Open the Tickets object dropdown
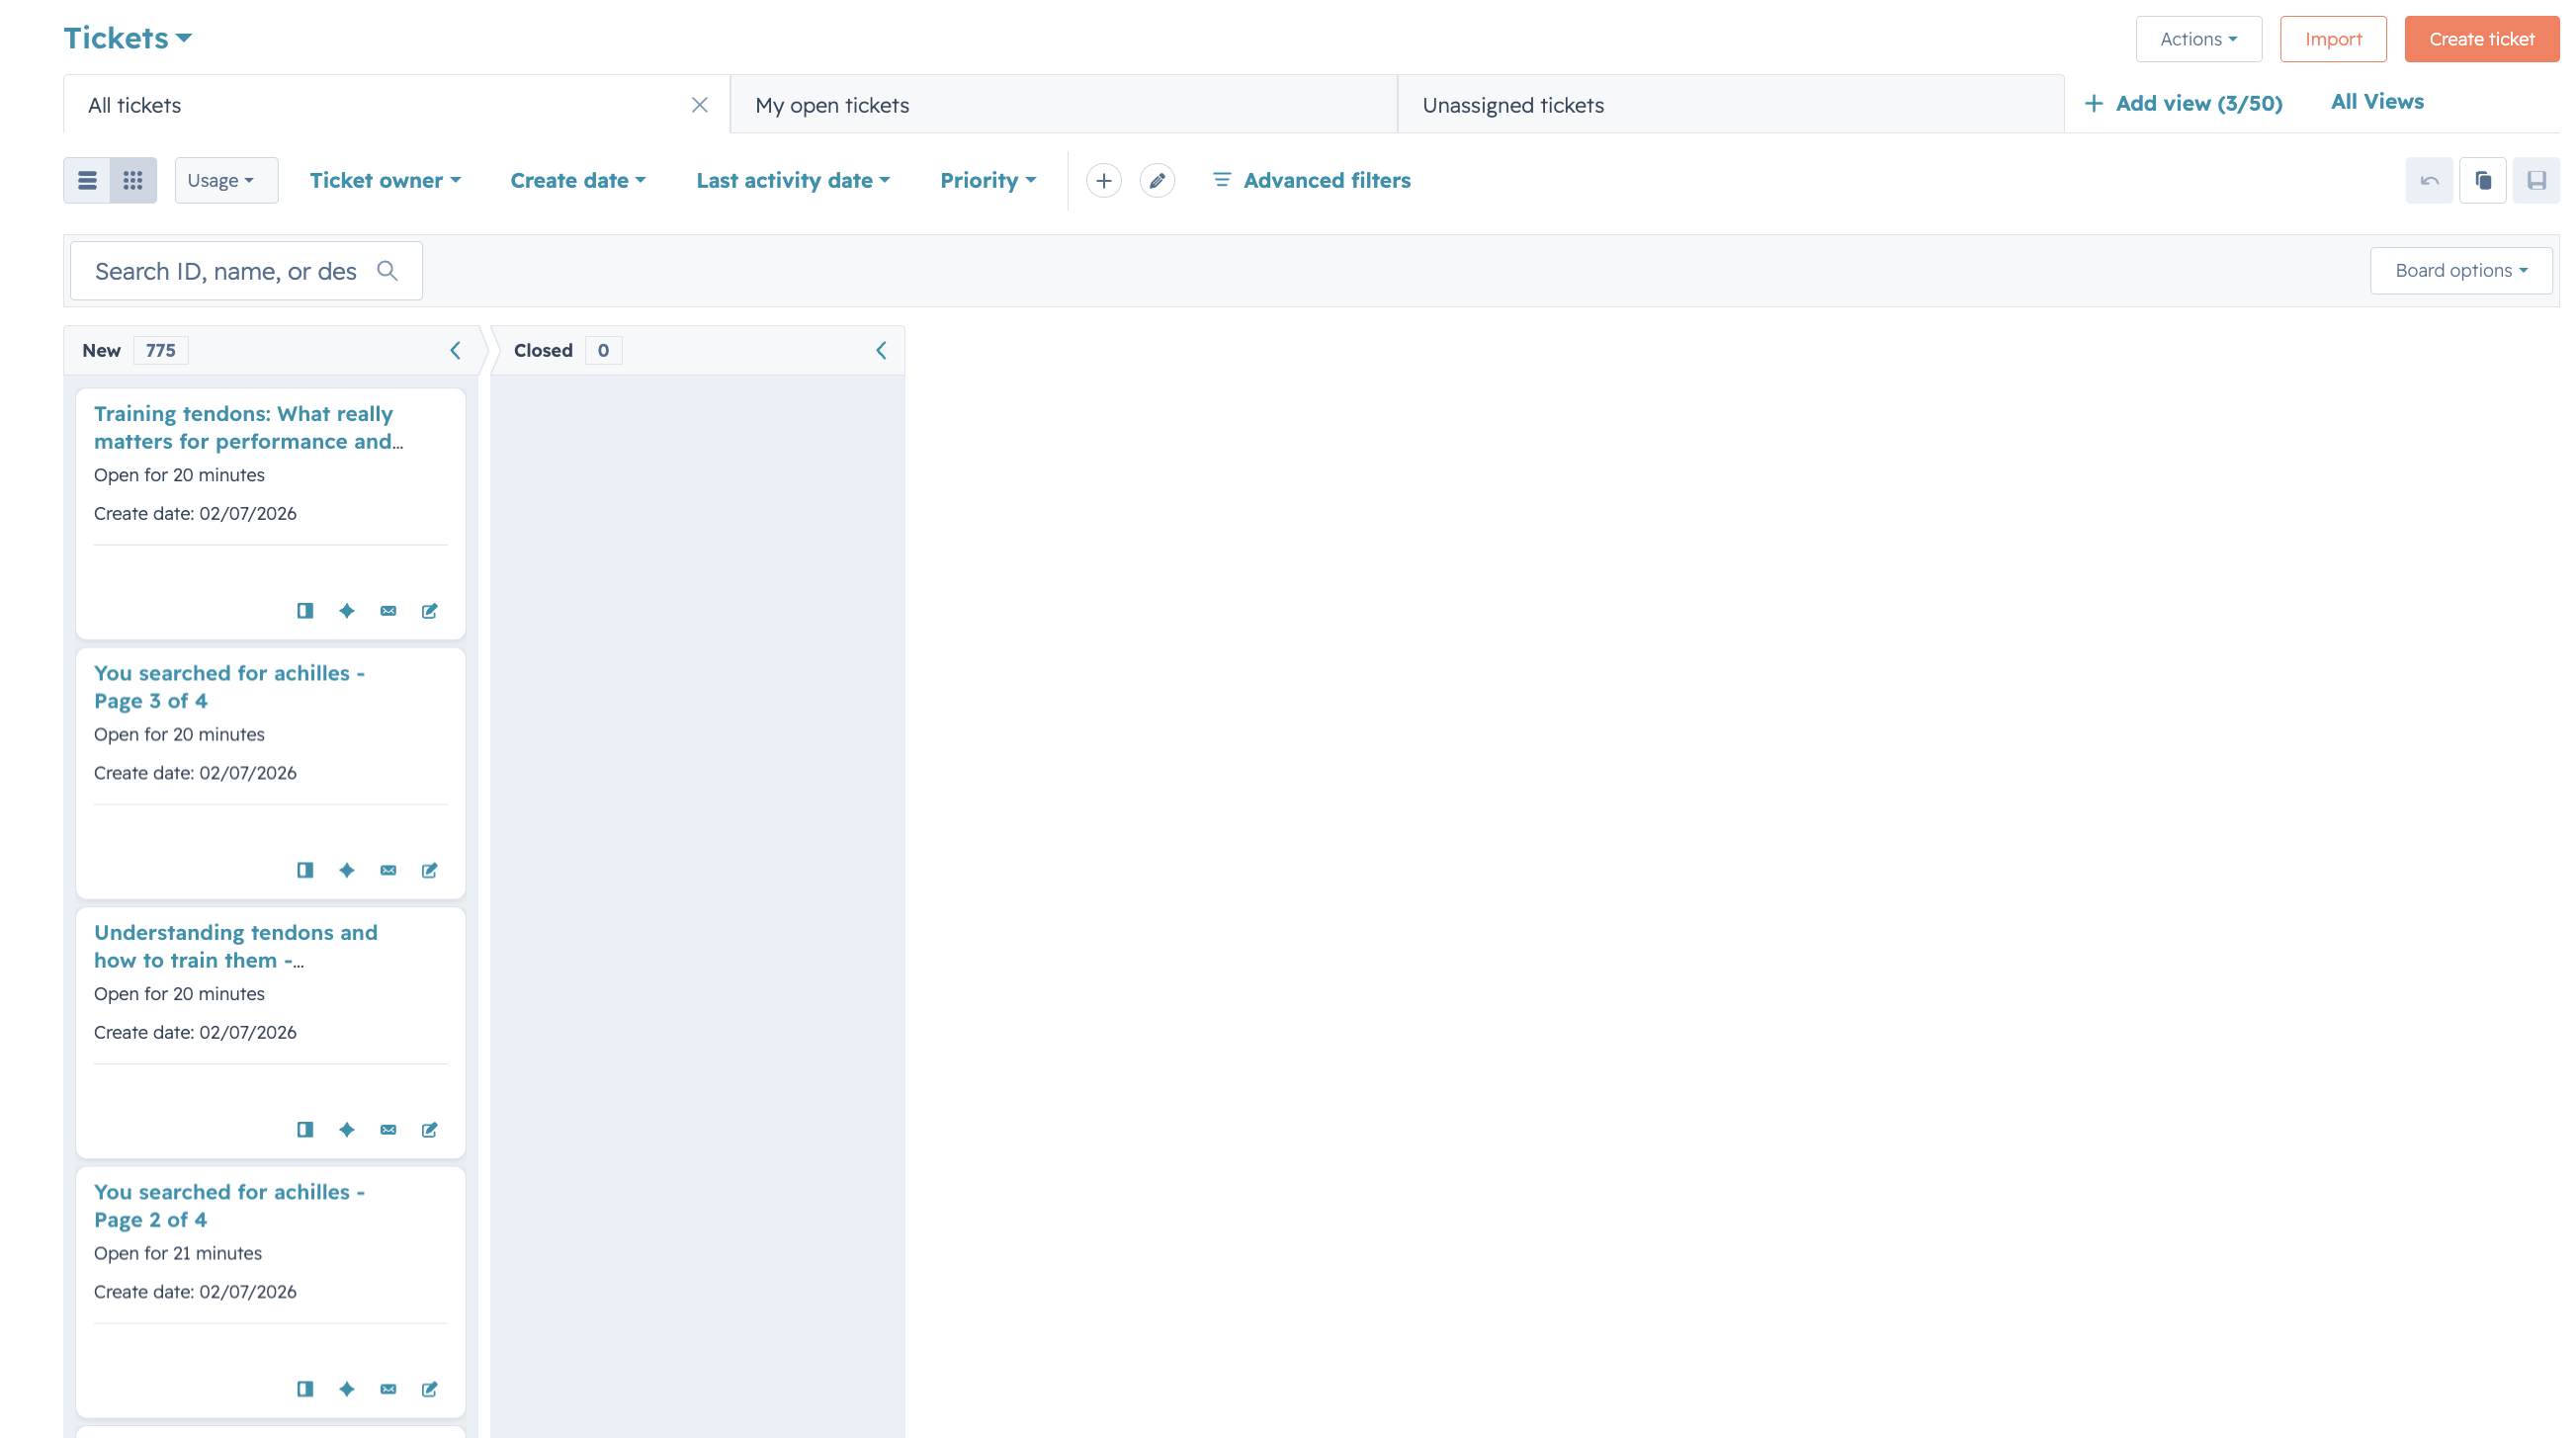This screenshot has width=2576, height=1438. pyautogui.click(x=128, y=38)
